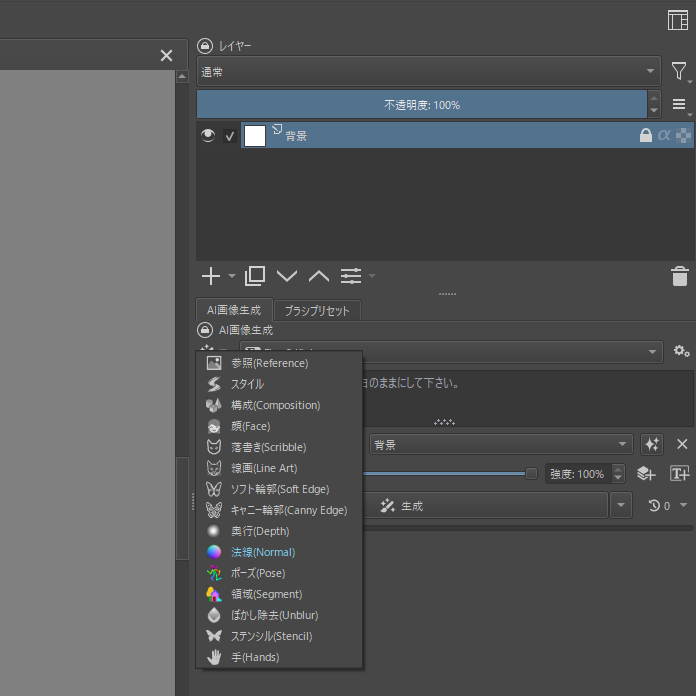The height and width of the screenshot is (696, 696).
Task: Move the layer up with the chevron icon
Action: coord(319,276)
